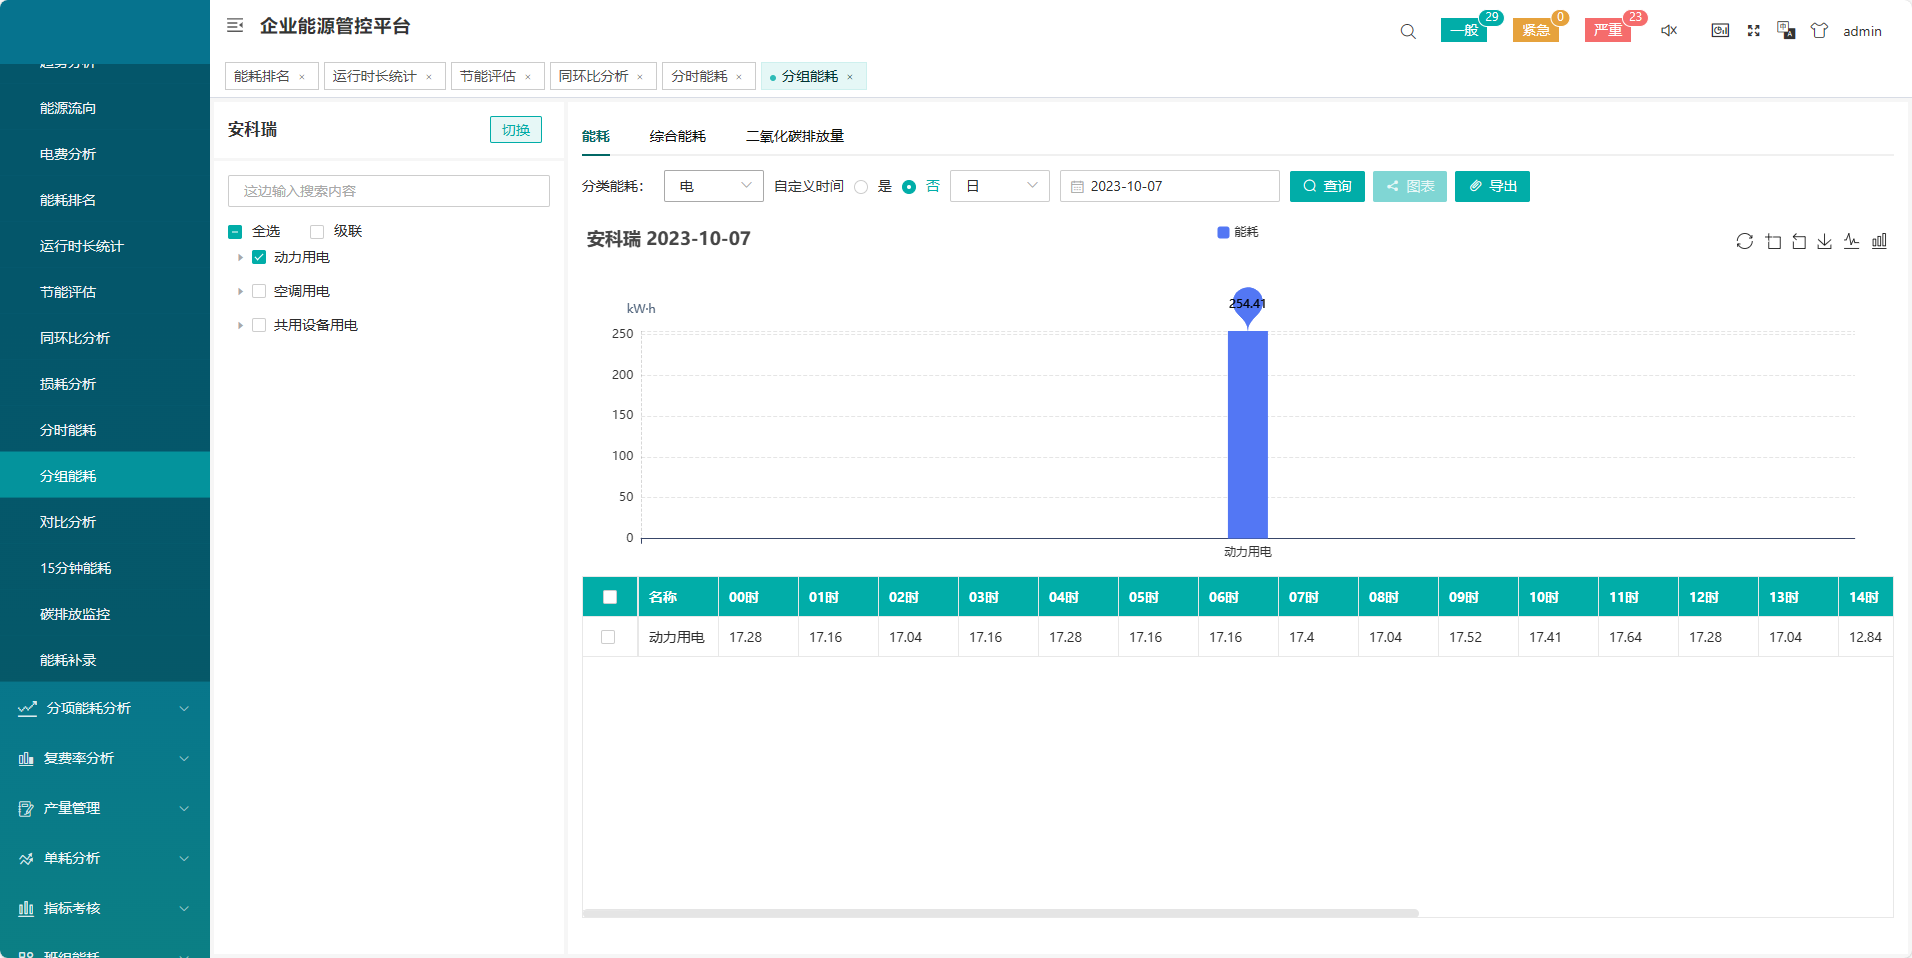Click the 查询 query button
The height and width of the screenshot is (958, 1912).
pyautogui.click(x=1327, y=186)
